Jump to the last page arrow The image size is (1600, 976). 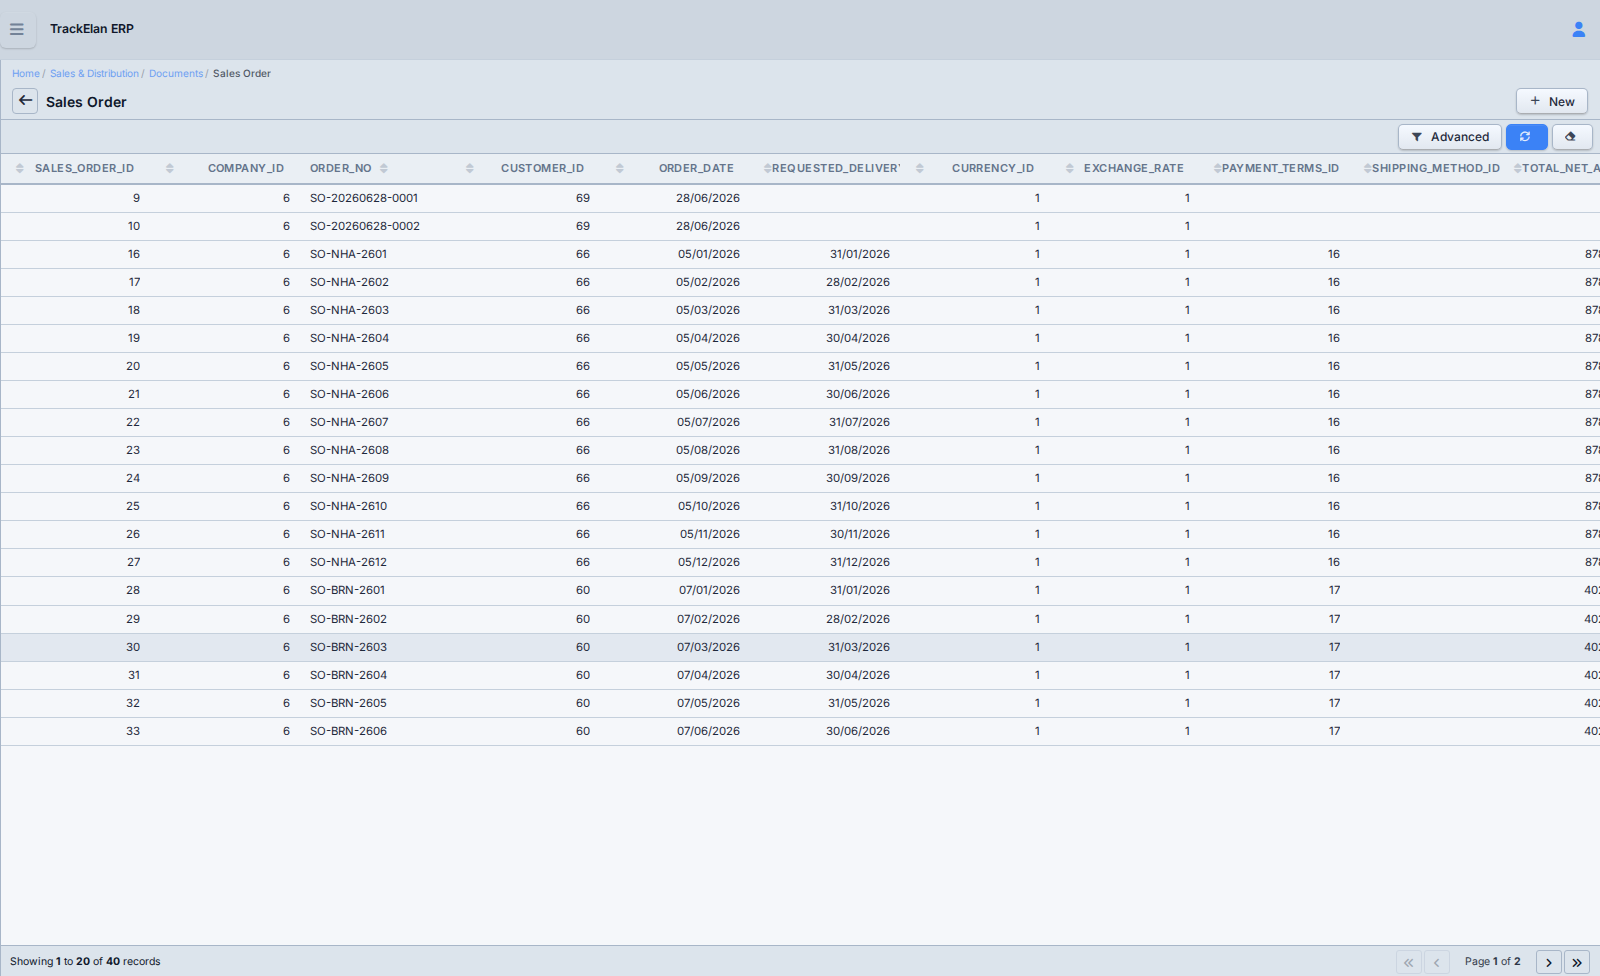pos(1576,962)
